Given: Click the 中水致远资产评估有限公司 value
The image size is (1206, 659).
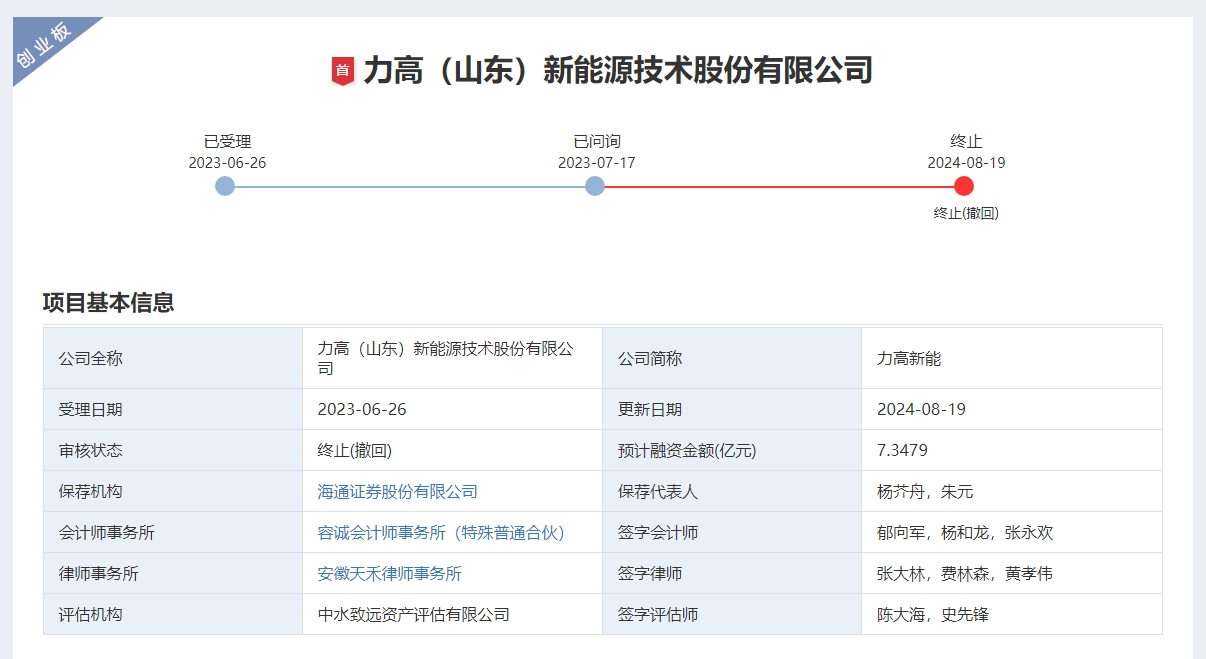Looking at the screenshot, I should click(414, 615).
